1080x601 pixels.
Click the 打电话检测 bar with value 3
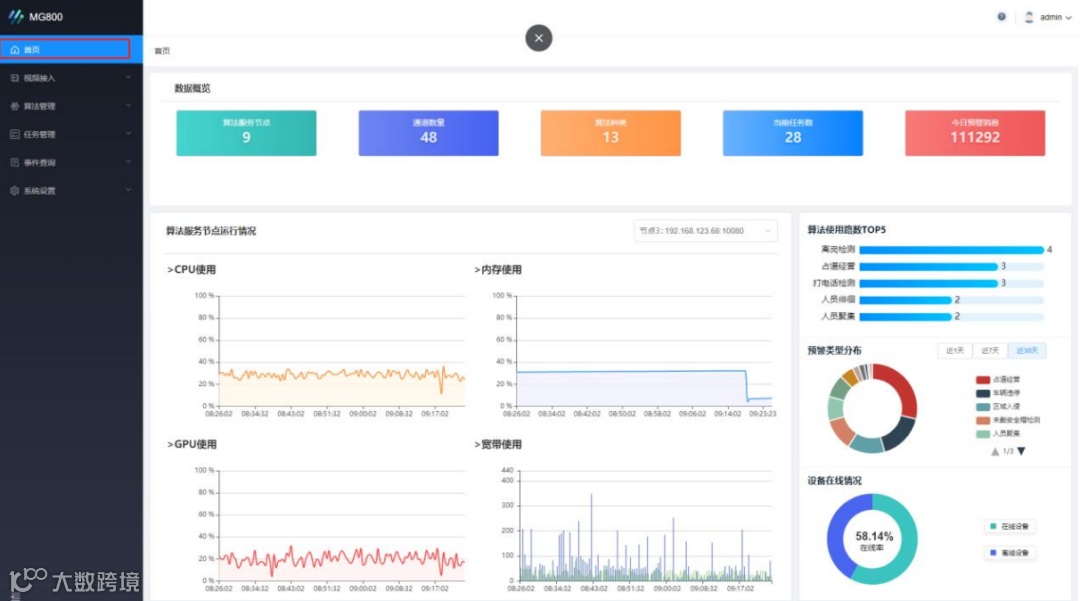tap(928, 283)
